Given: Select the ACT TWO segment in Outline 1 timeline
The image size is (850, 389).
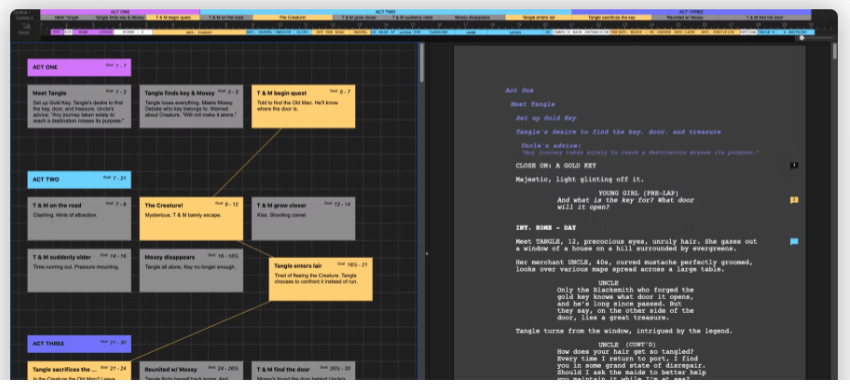Looking at the screenshot, I should click(x=385, y=12).
